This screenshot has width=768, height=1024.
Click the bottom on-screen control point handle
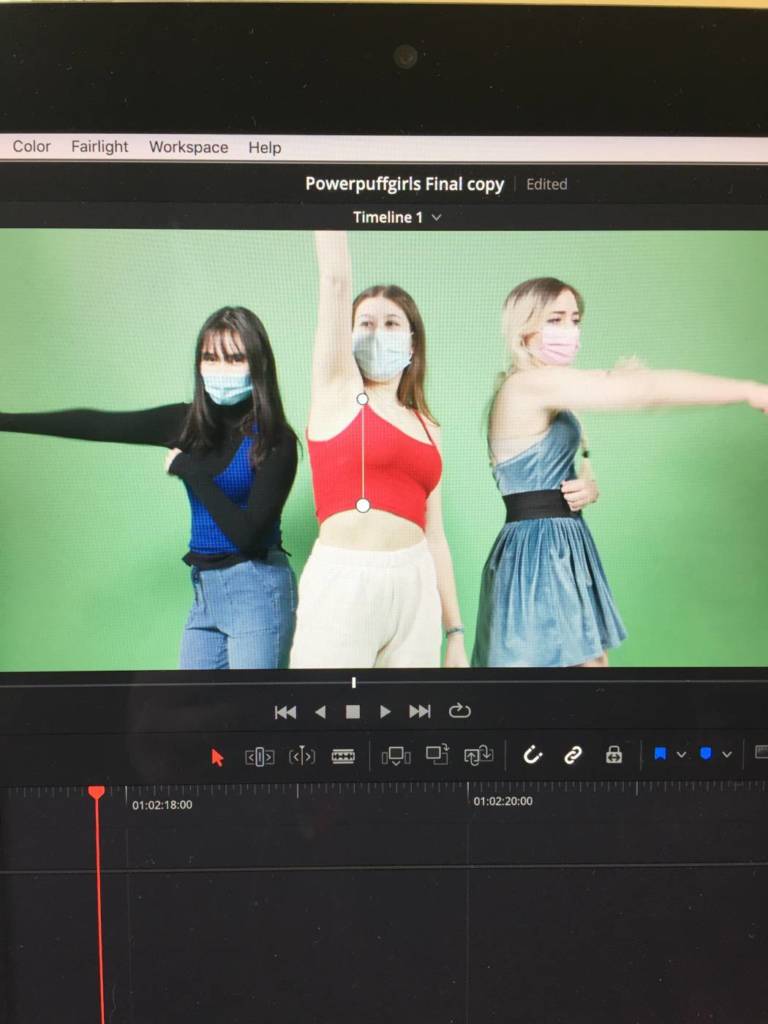[x=363, y=505]
